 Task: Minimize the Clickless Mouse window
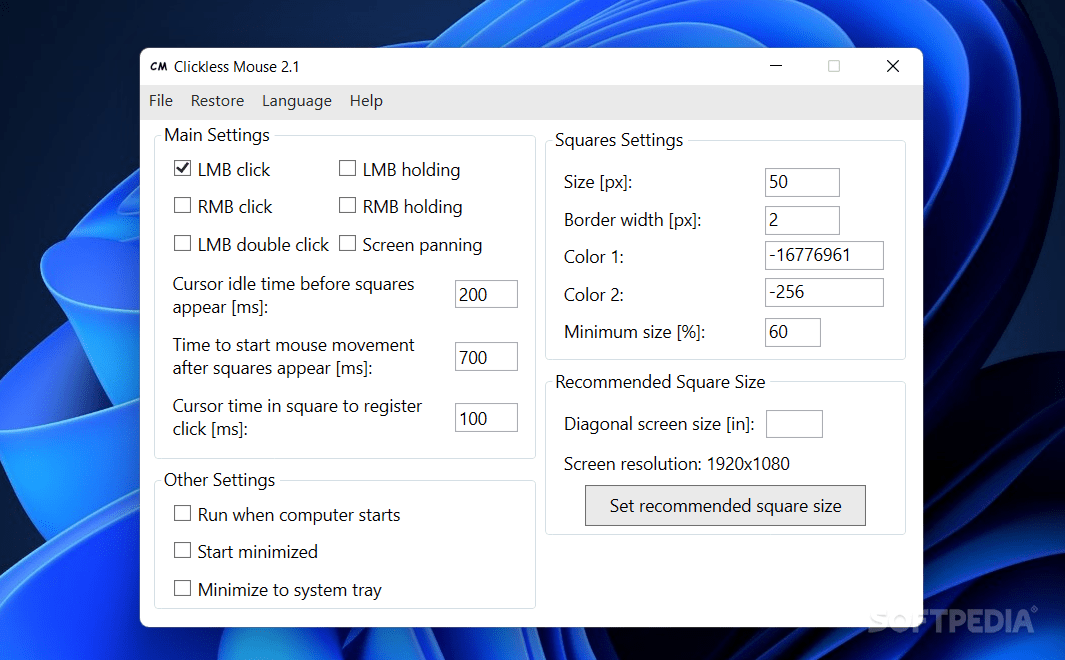(776, 66)
